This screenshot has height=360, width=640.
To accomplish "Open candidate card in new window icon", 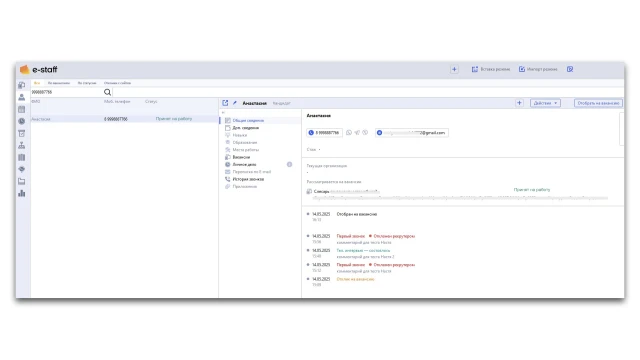I will (225, 103).
